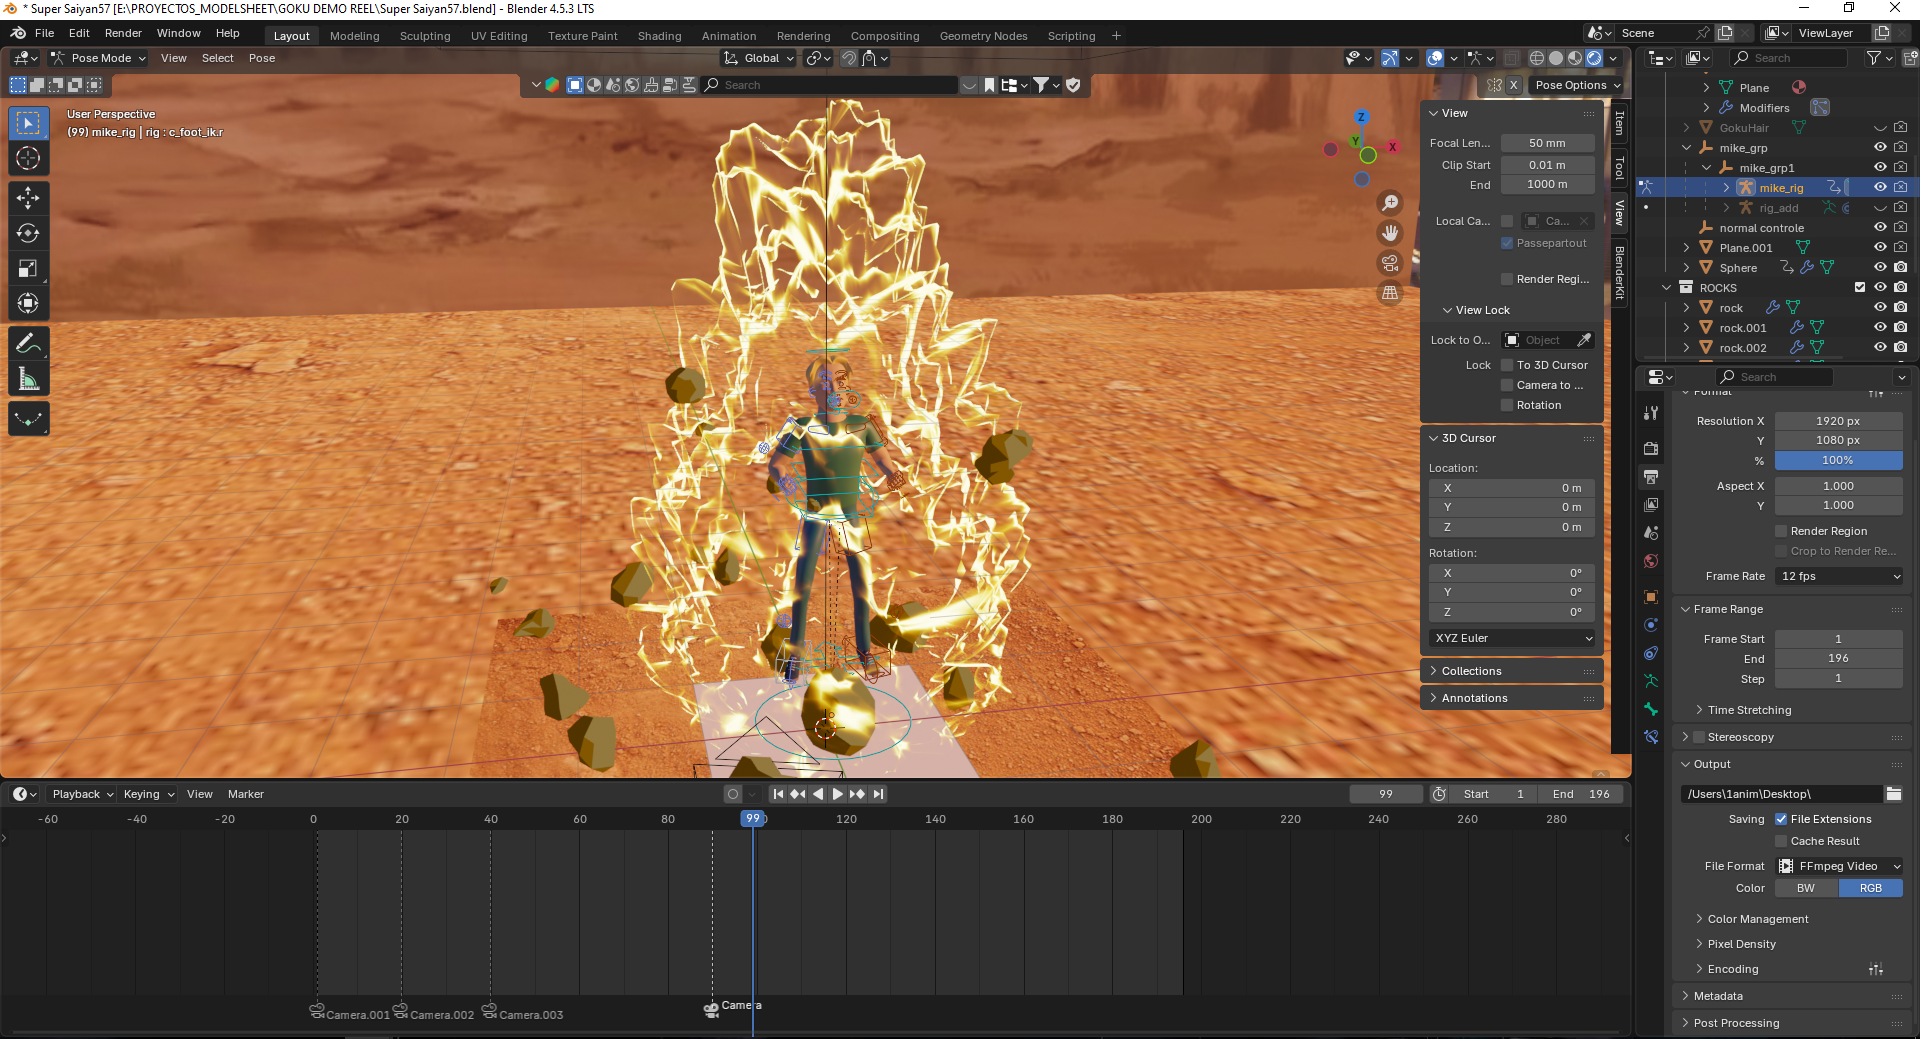Click the Camera.002 timeline marker
The width and height of the screenshot is (1920, 1039).
(400, 1011)
